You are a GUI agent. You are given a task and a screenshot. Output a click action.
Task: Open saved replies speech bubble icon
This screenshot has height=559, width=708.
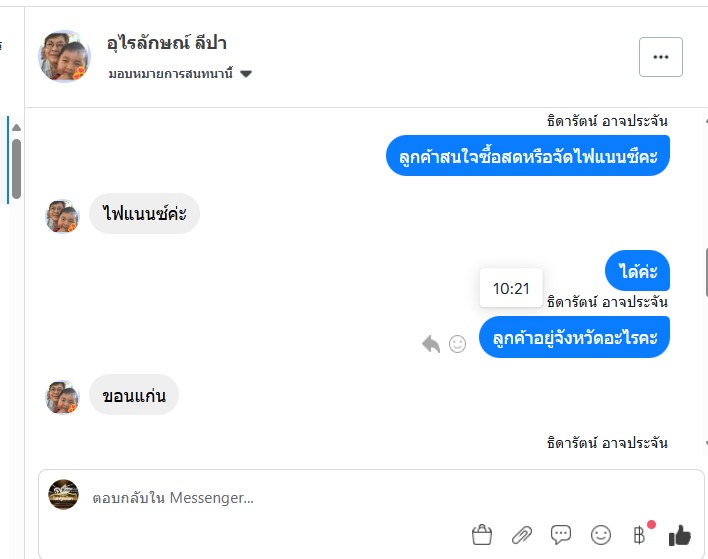(561, 535)
